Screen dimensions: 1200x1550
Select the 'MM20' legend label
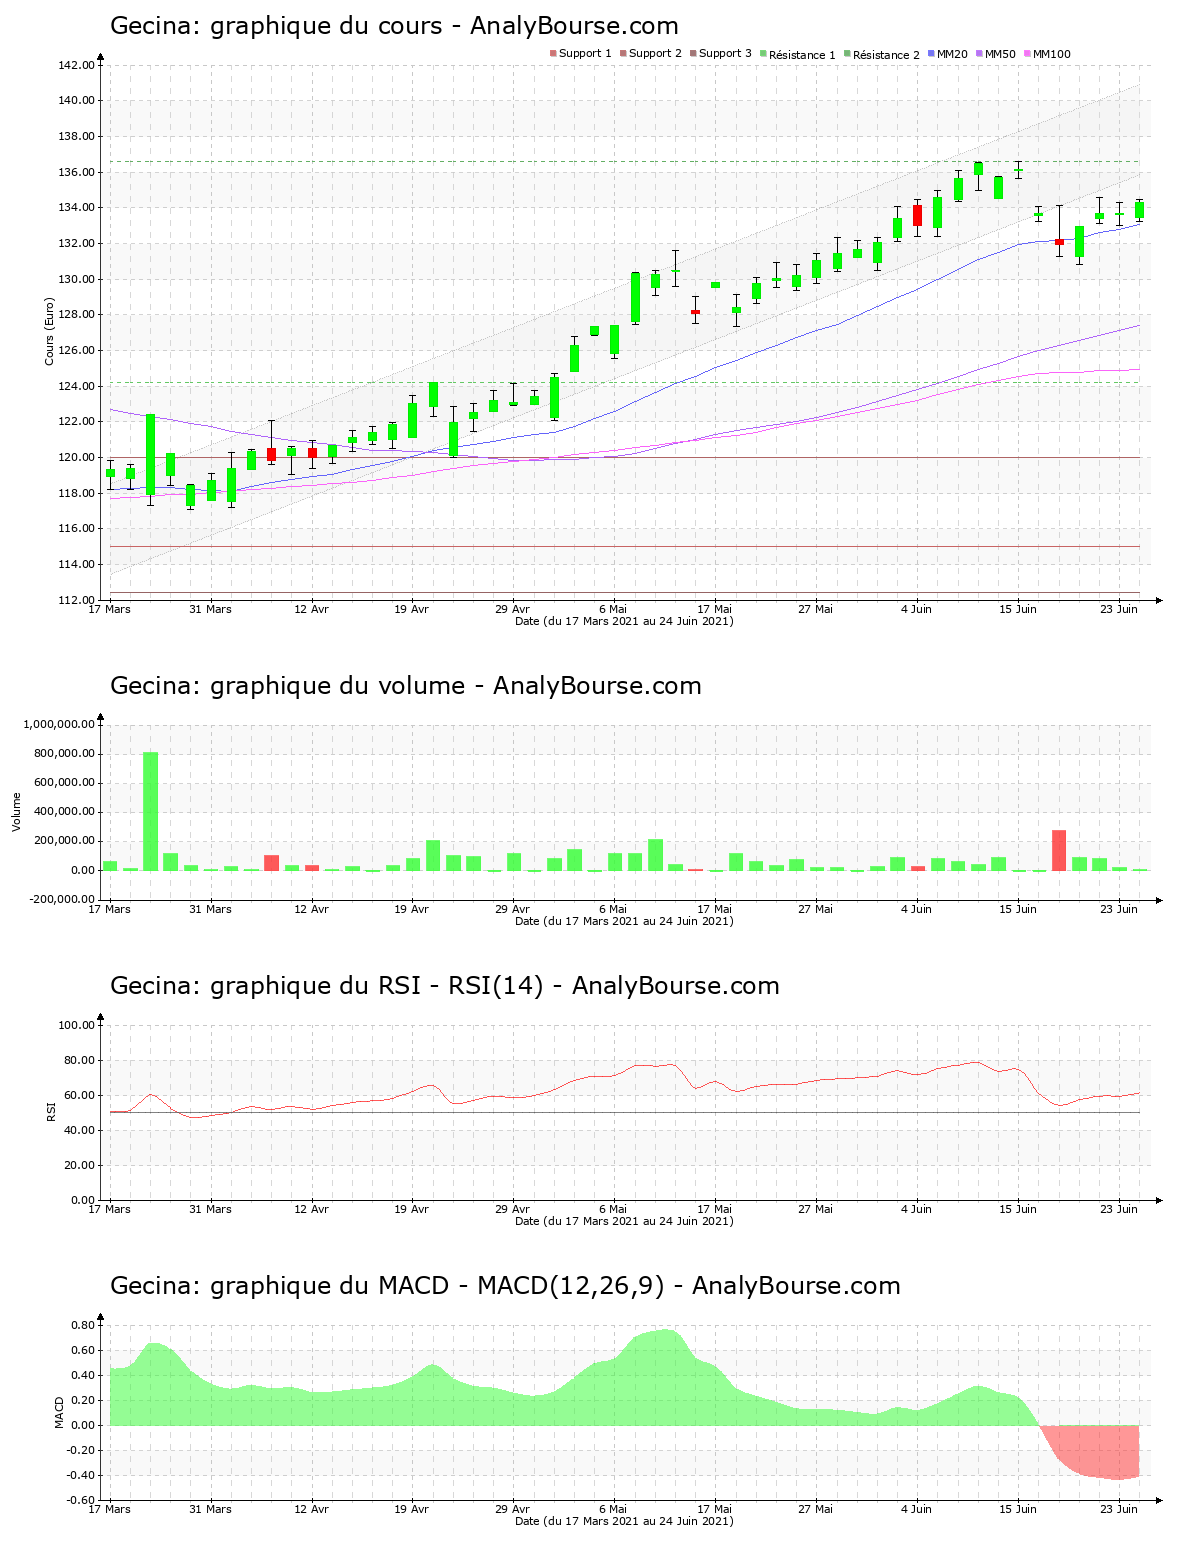click(952, 54)
